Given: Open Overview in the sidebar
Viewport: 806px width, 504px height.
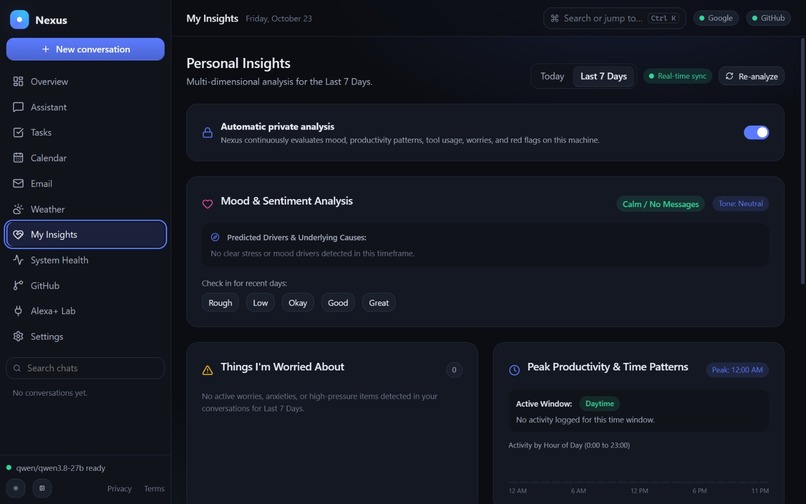Looking at the screenshot, I should click(85, 81).
